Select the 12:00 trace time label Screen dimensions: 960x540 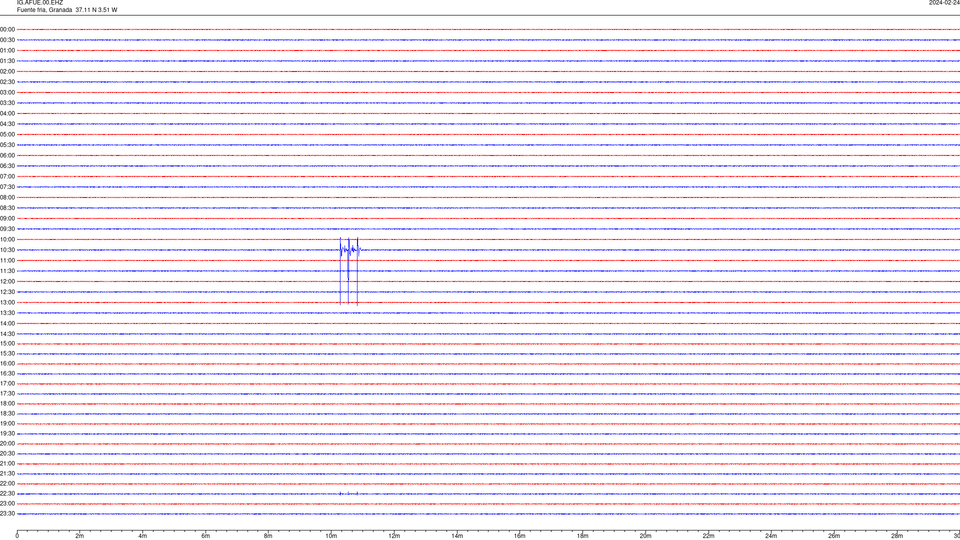click(x=7, y=282)
